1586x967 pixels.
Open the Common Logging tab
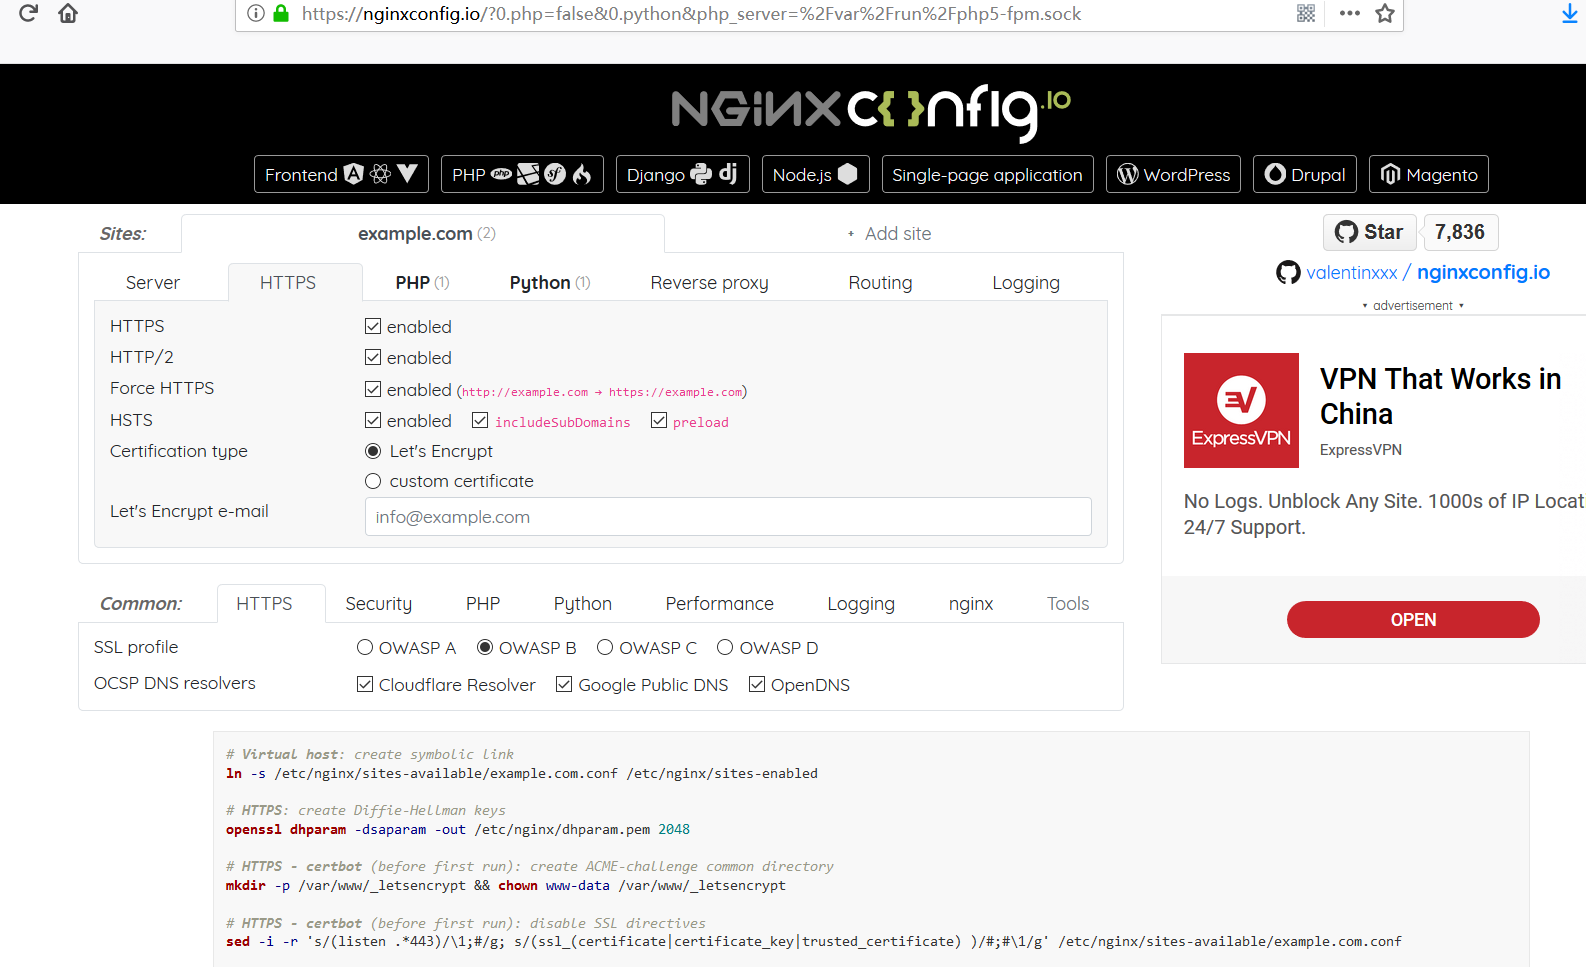[861, 603]
